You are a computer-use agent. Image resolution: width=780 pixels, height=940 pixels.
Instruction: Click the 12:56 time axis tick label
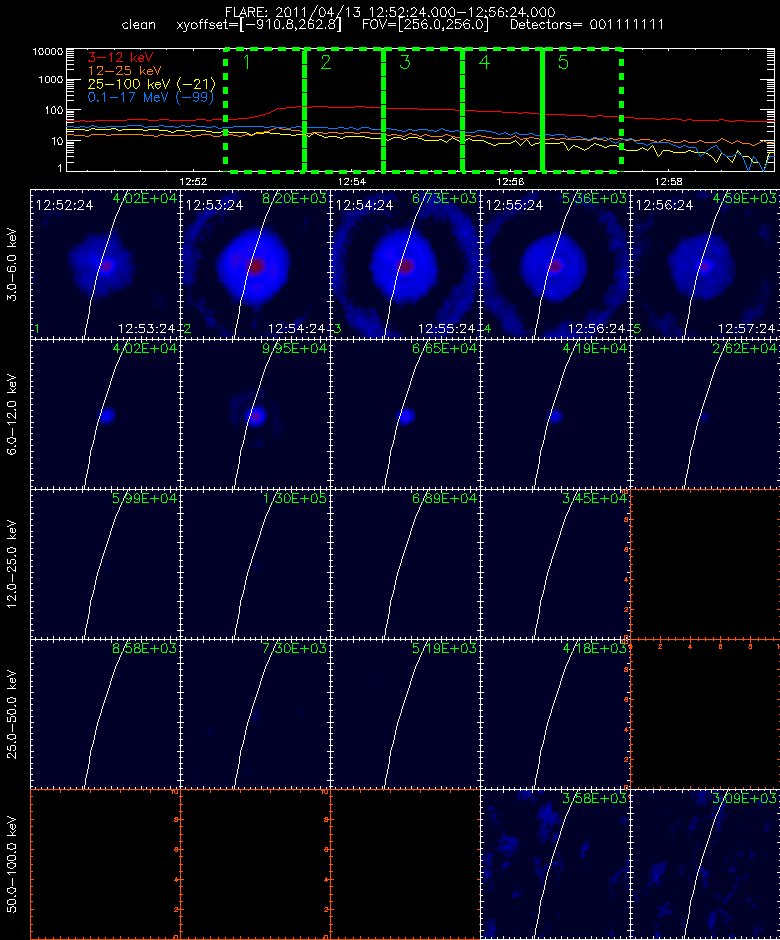point(510,181)
